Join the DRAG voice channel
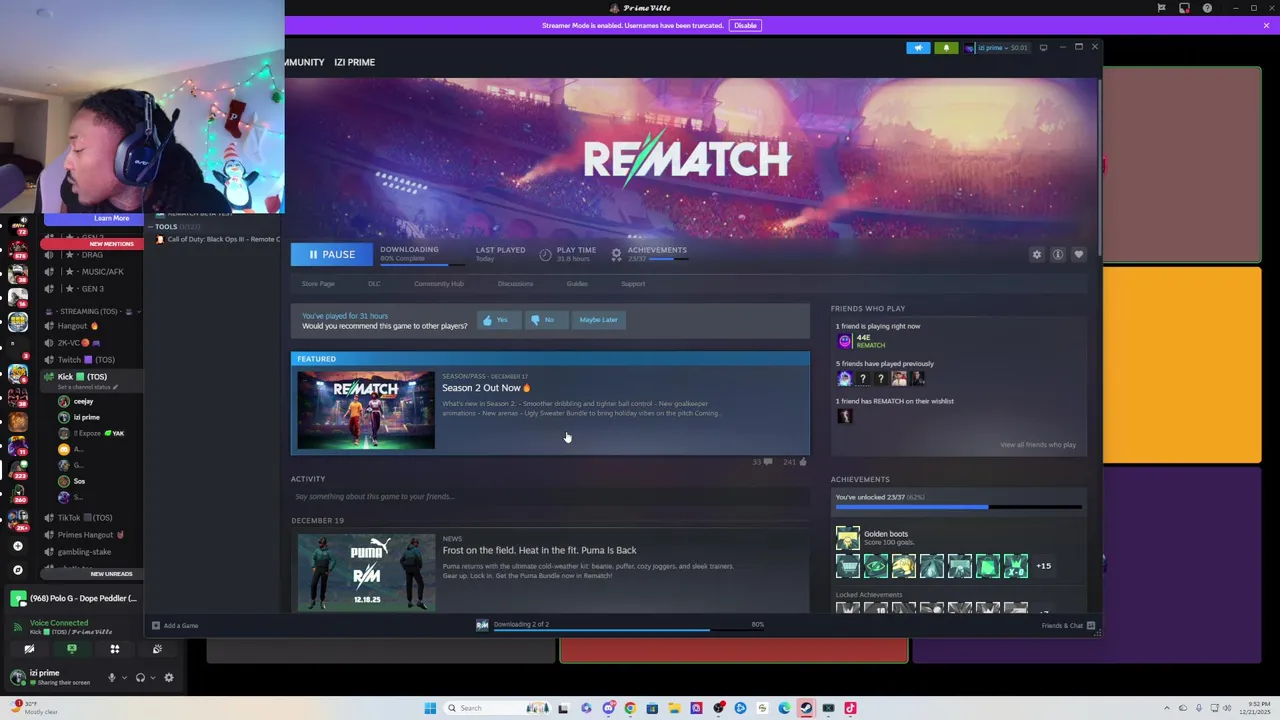 tap(91, 255)
